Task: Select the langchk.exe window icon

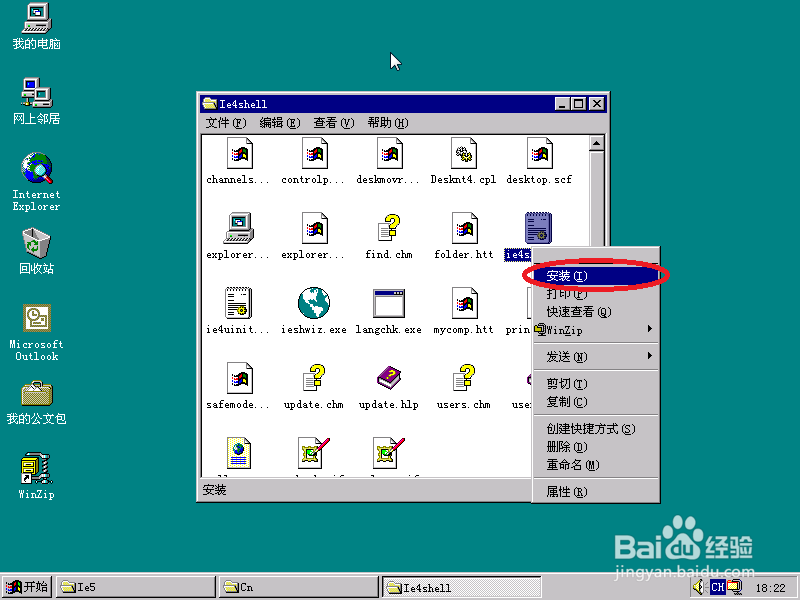Action: pyautogui.click(x=388, y=303)
